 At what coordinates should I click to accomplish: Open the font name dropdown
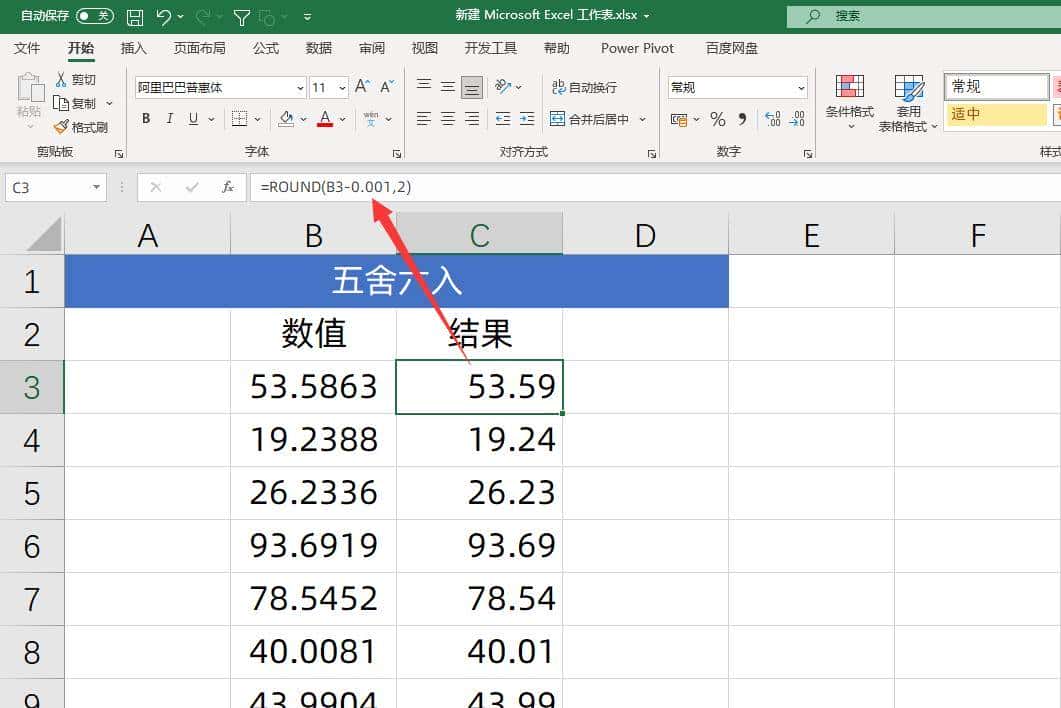[x=298, y=87]
